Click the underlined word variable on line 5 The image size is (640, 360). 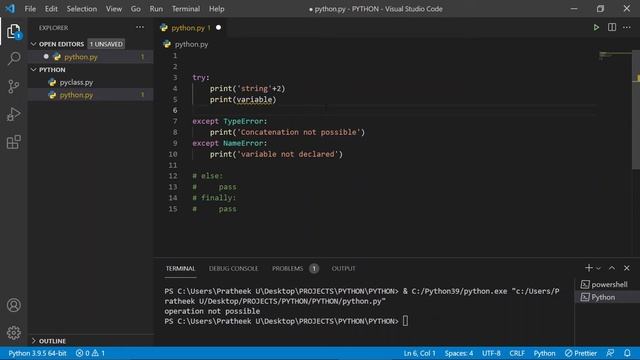254,100
